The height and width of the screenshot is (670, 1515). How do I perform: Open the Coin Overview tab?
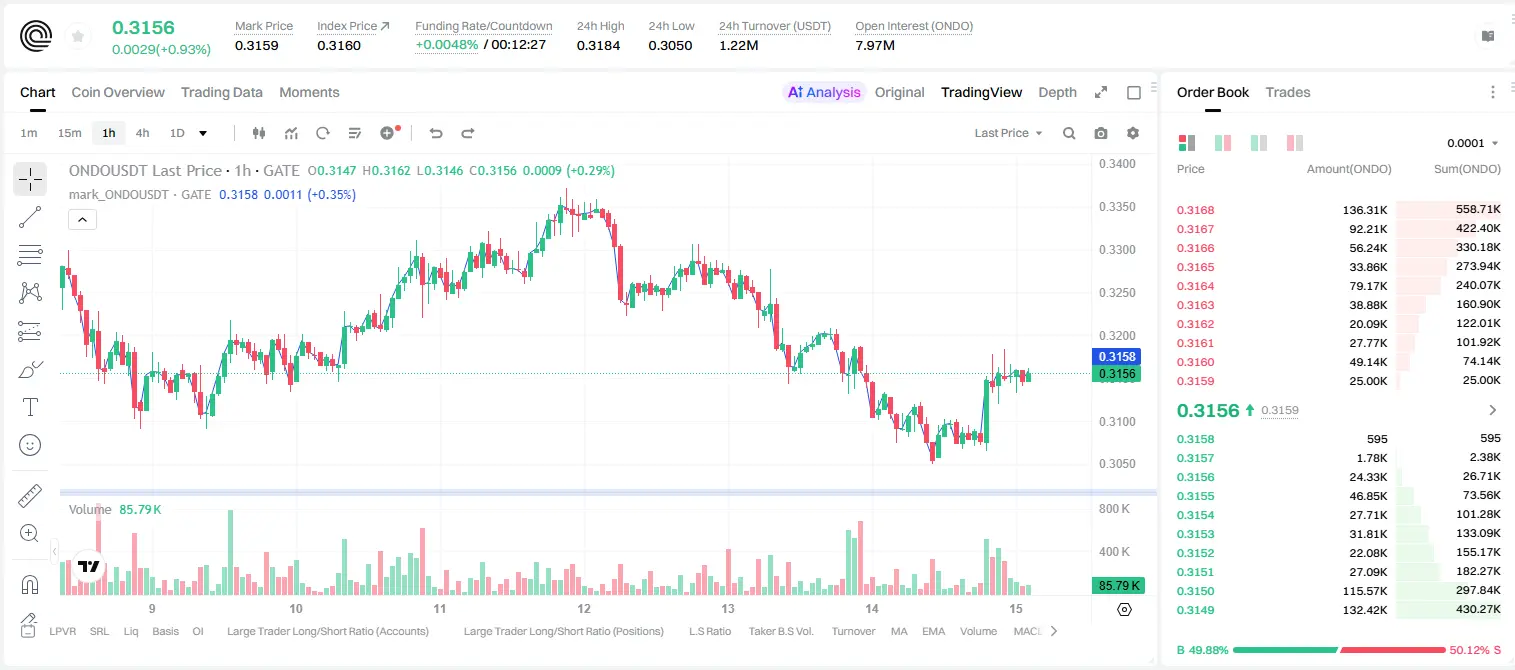[x=118, y=92]
